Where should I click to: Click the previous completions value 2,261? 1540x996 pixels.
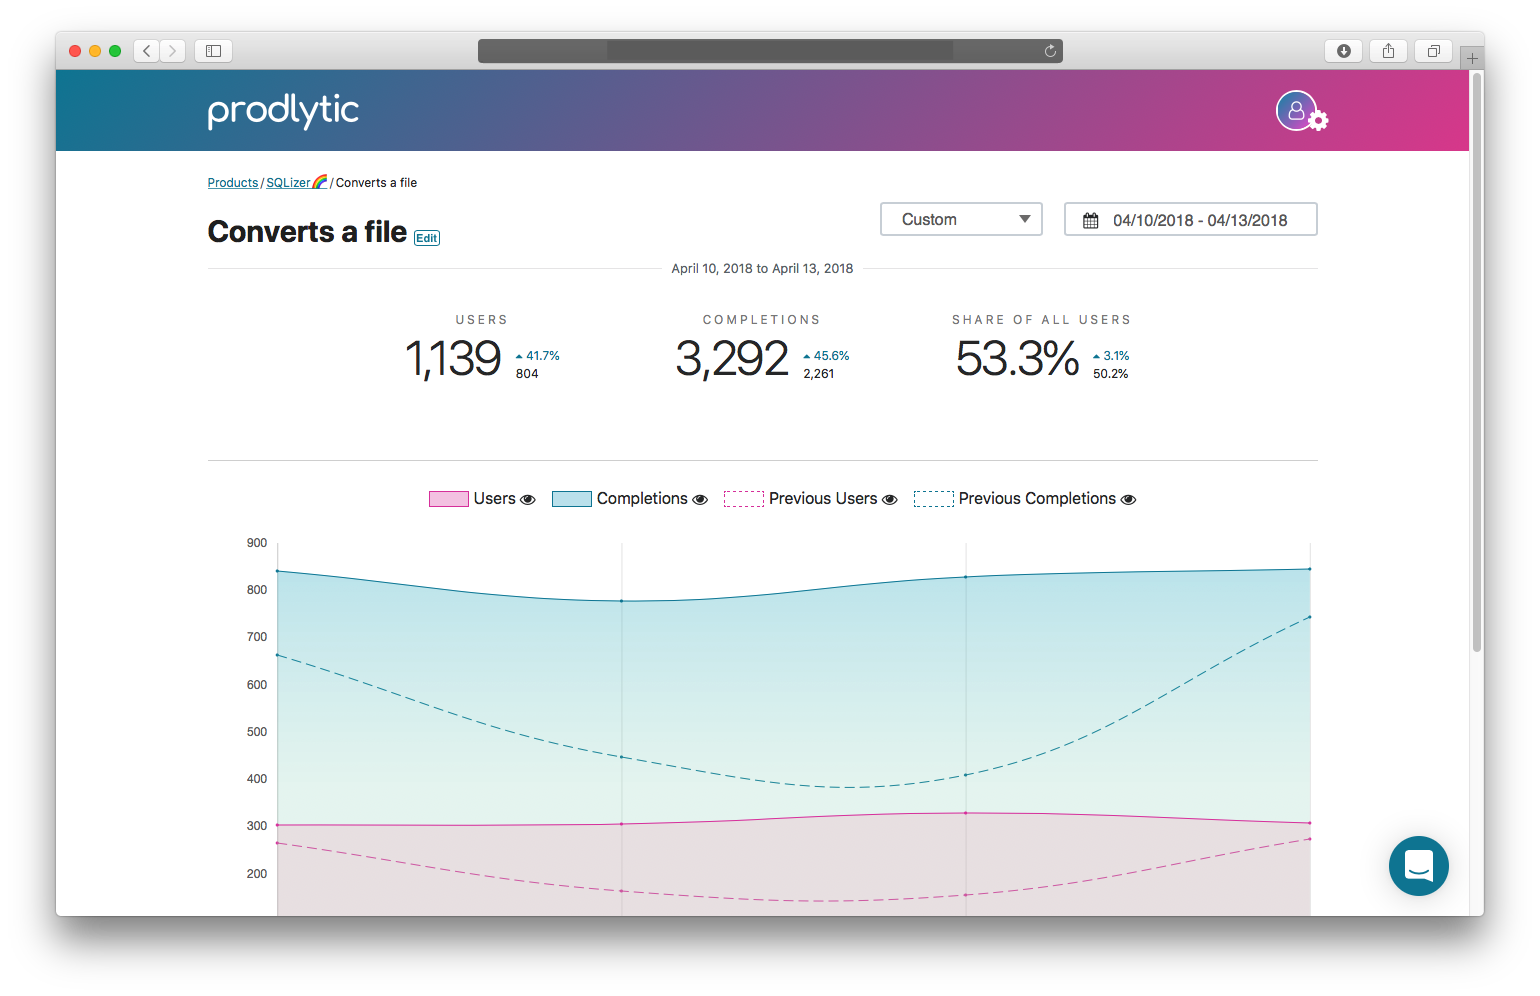tap(819, 374)
